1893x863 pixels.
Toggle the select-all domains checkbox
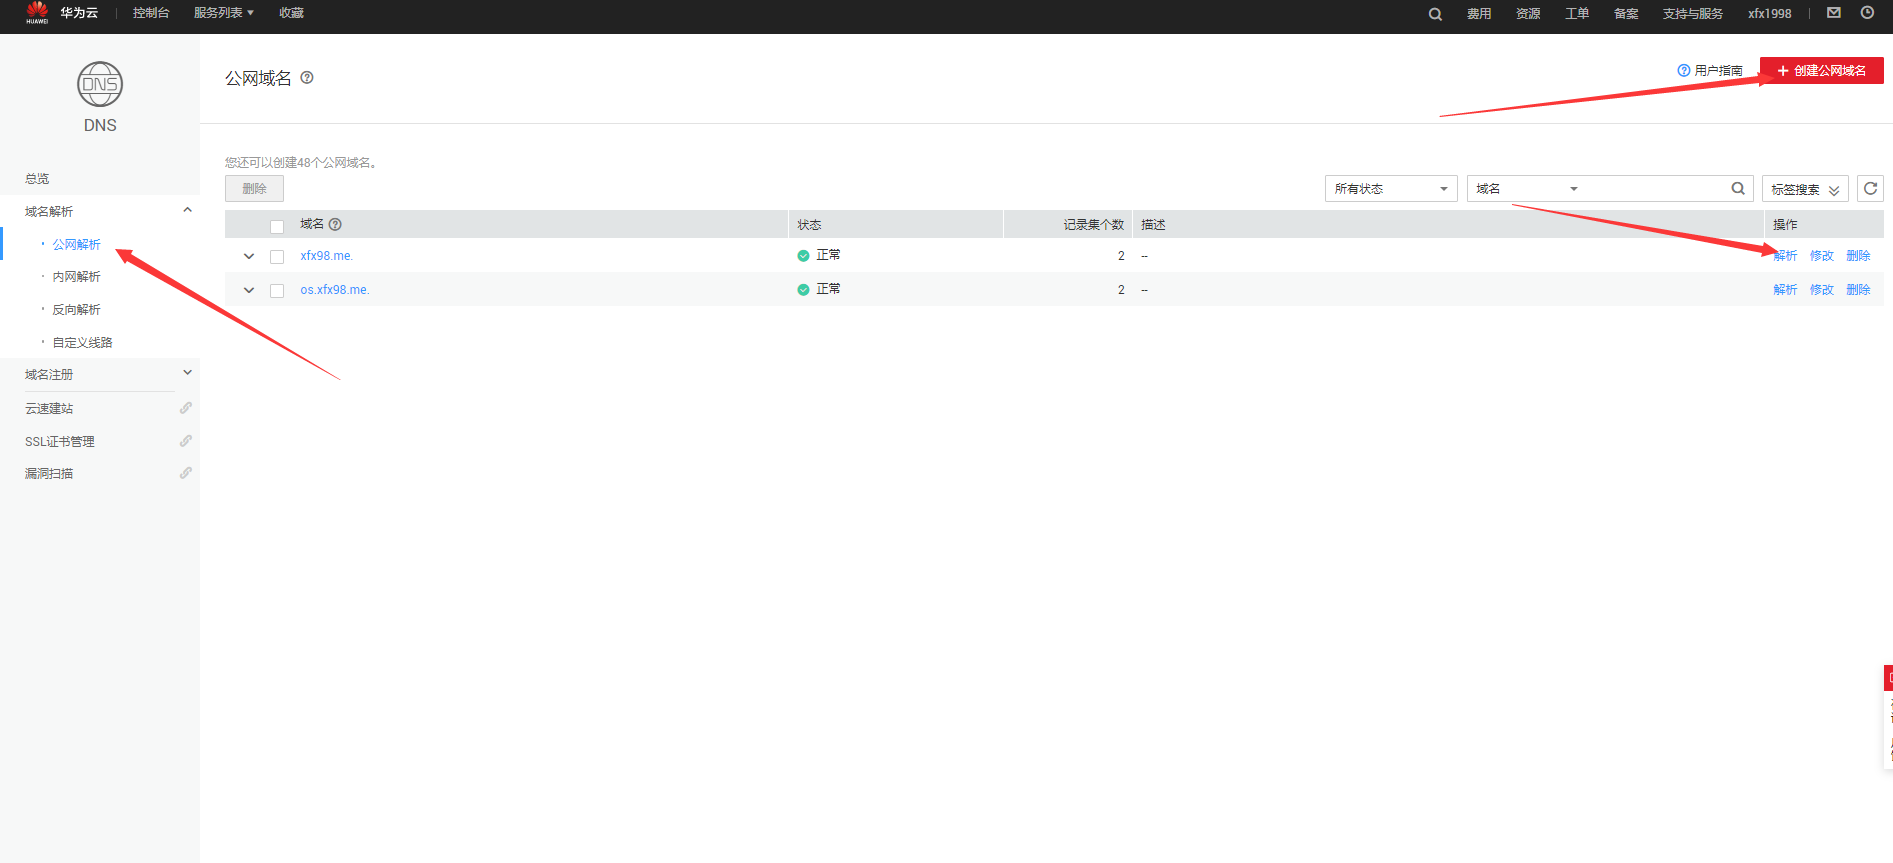coord(277,226)
